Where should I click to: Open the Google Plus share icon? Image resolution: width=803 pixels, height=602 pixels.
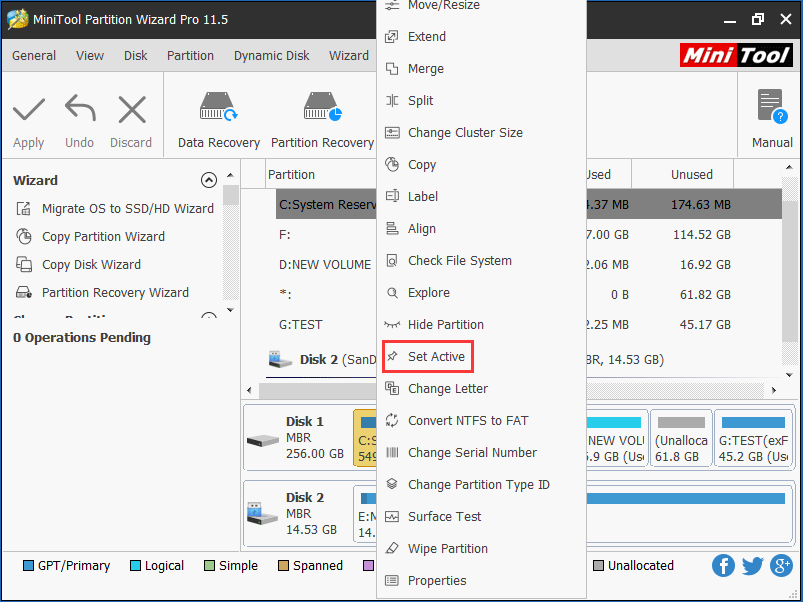click(x=781, y=566)
